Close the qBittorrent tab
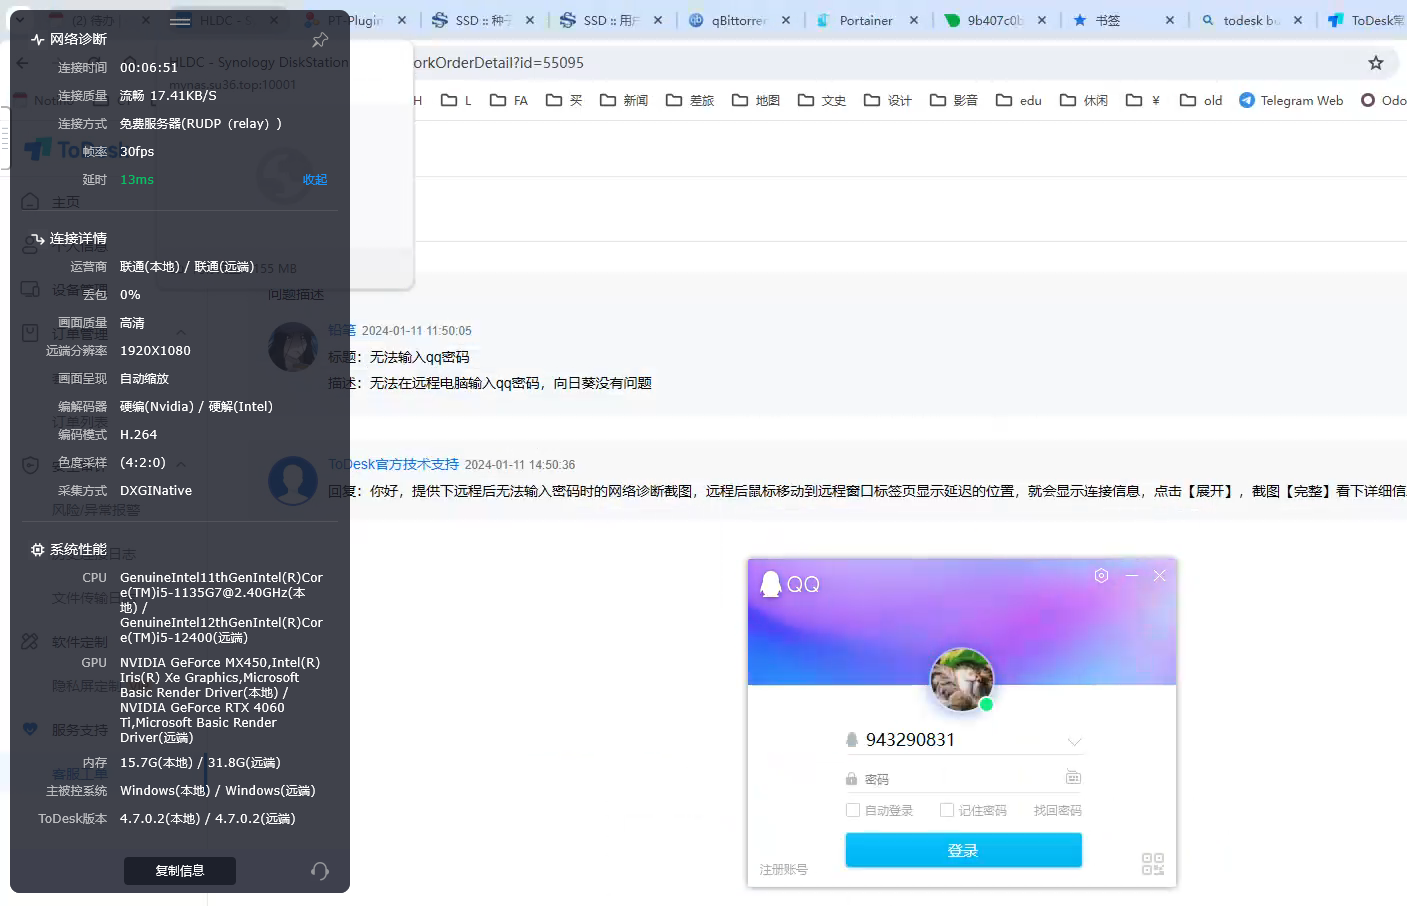Viewport: 1407px width, 906px height. [786, 20]
